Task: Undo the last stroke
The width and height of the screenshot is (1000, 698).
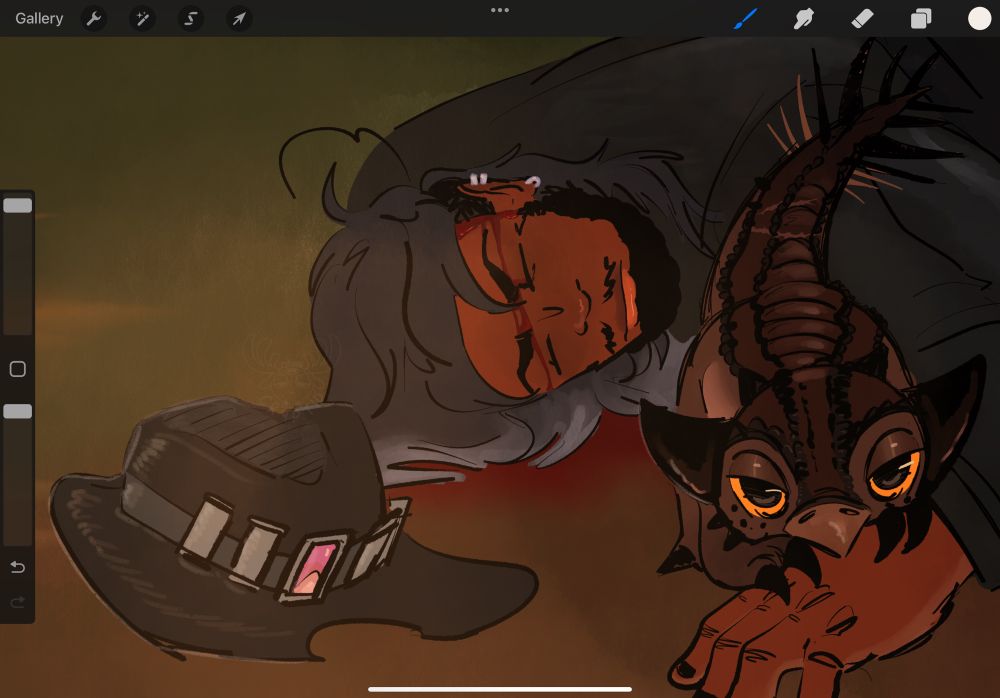Action: [x=18, y=567]
